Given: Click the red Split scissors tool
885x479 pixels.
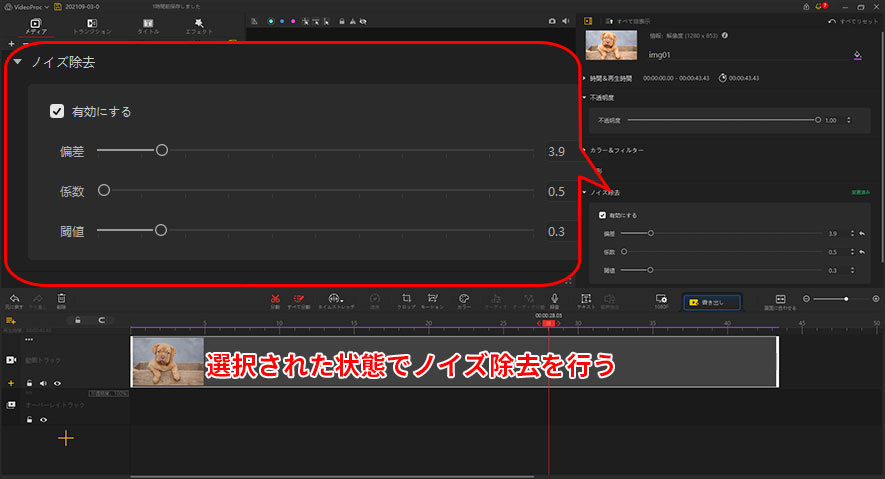Looking at the screenshot, I should pos(275,299).
